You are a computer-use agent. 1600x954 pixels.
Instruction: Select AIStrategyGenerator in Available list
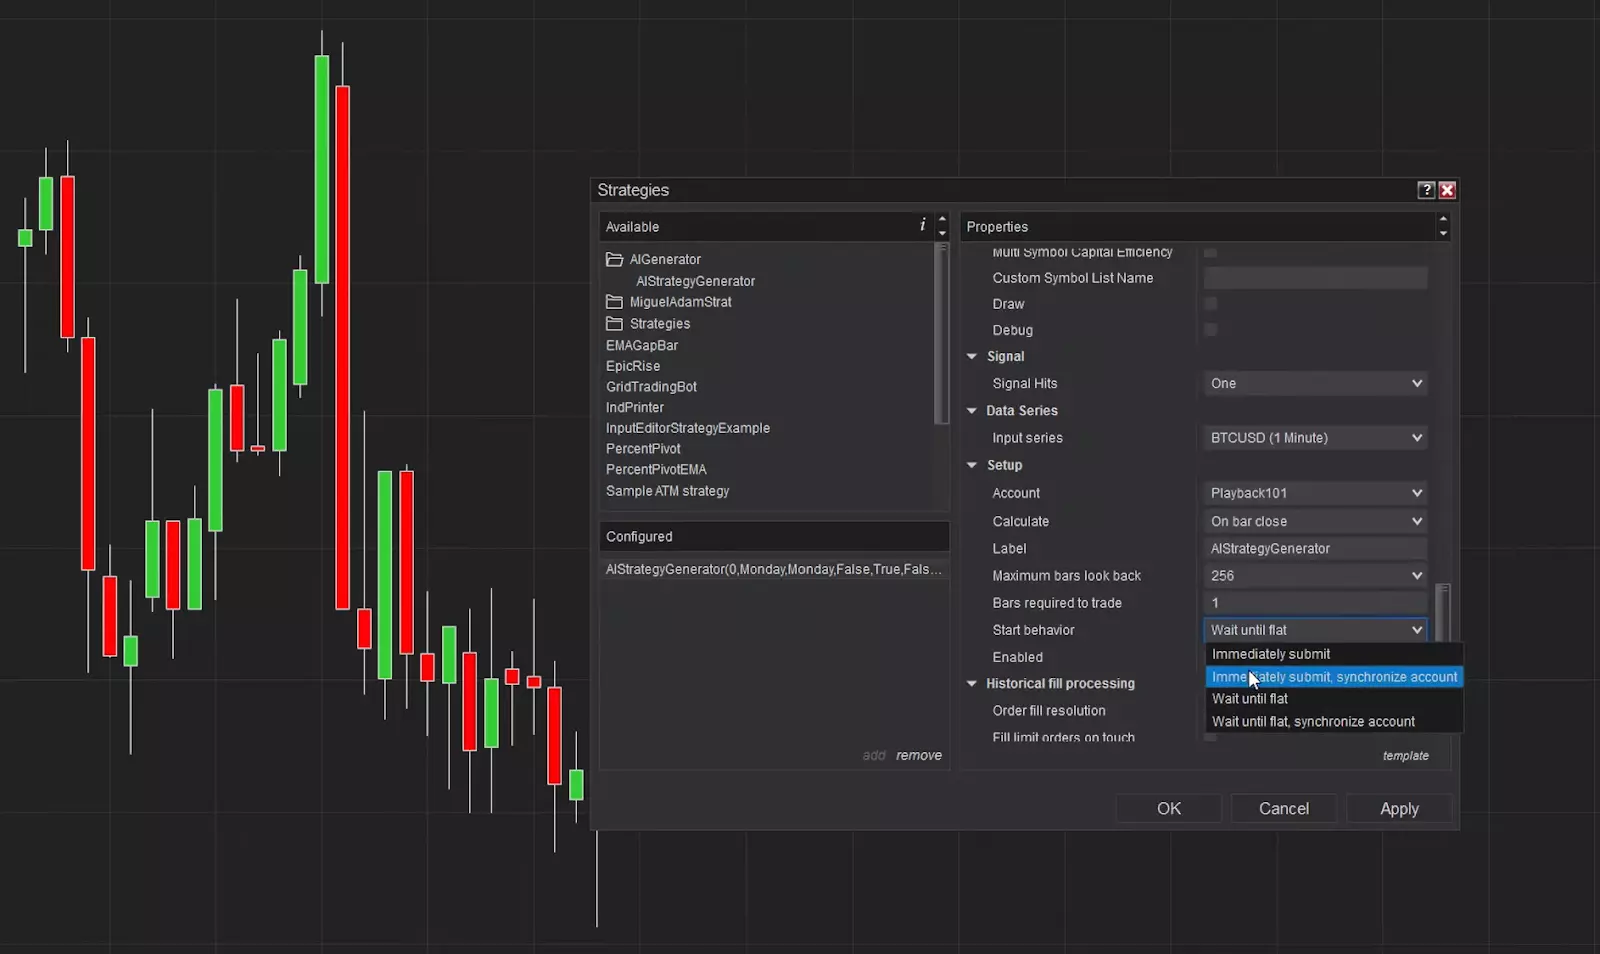(695, 281)
